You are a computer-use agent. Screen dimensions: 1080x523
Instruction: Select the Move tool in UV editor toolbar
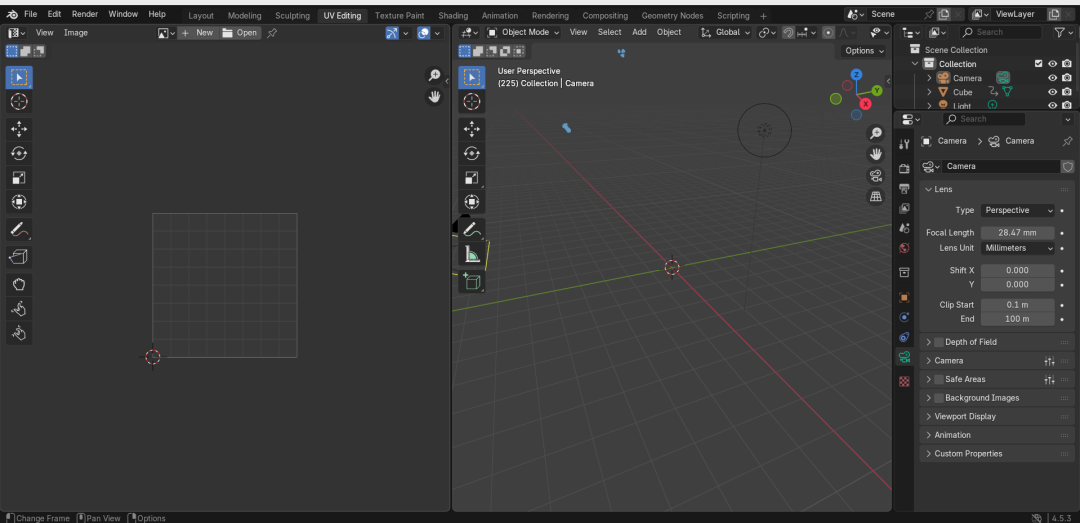click(19, 129)
